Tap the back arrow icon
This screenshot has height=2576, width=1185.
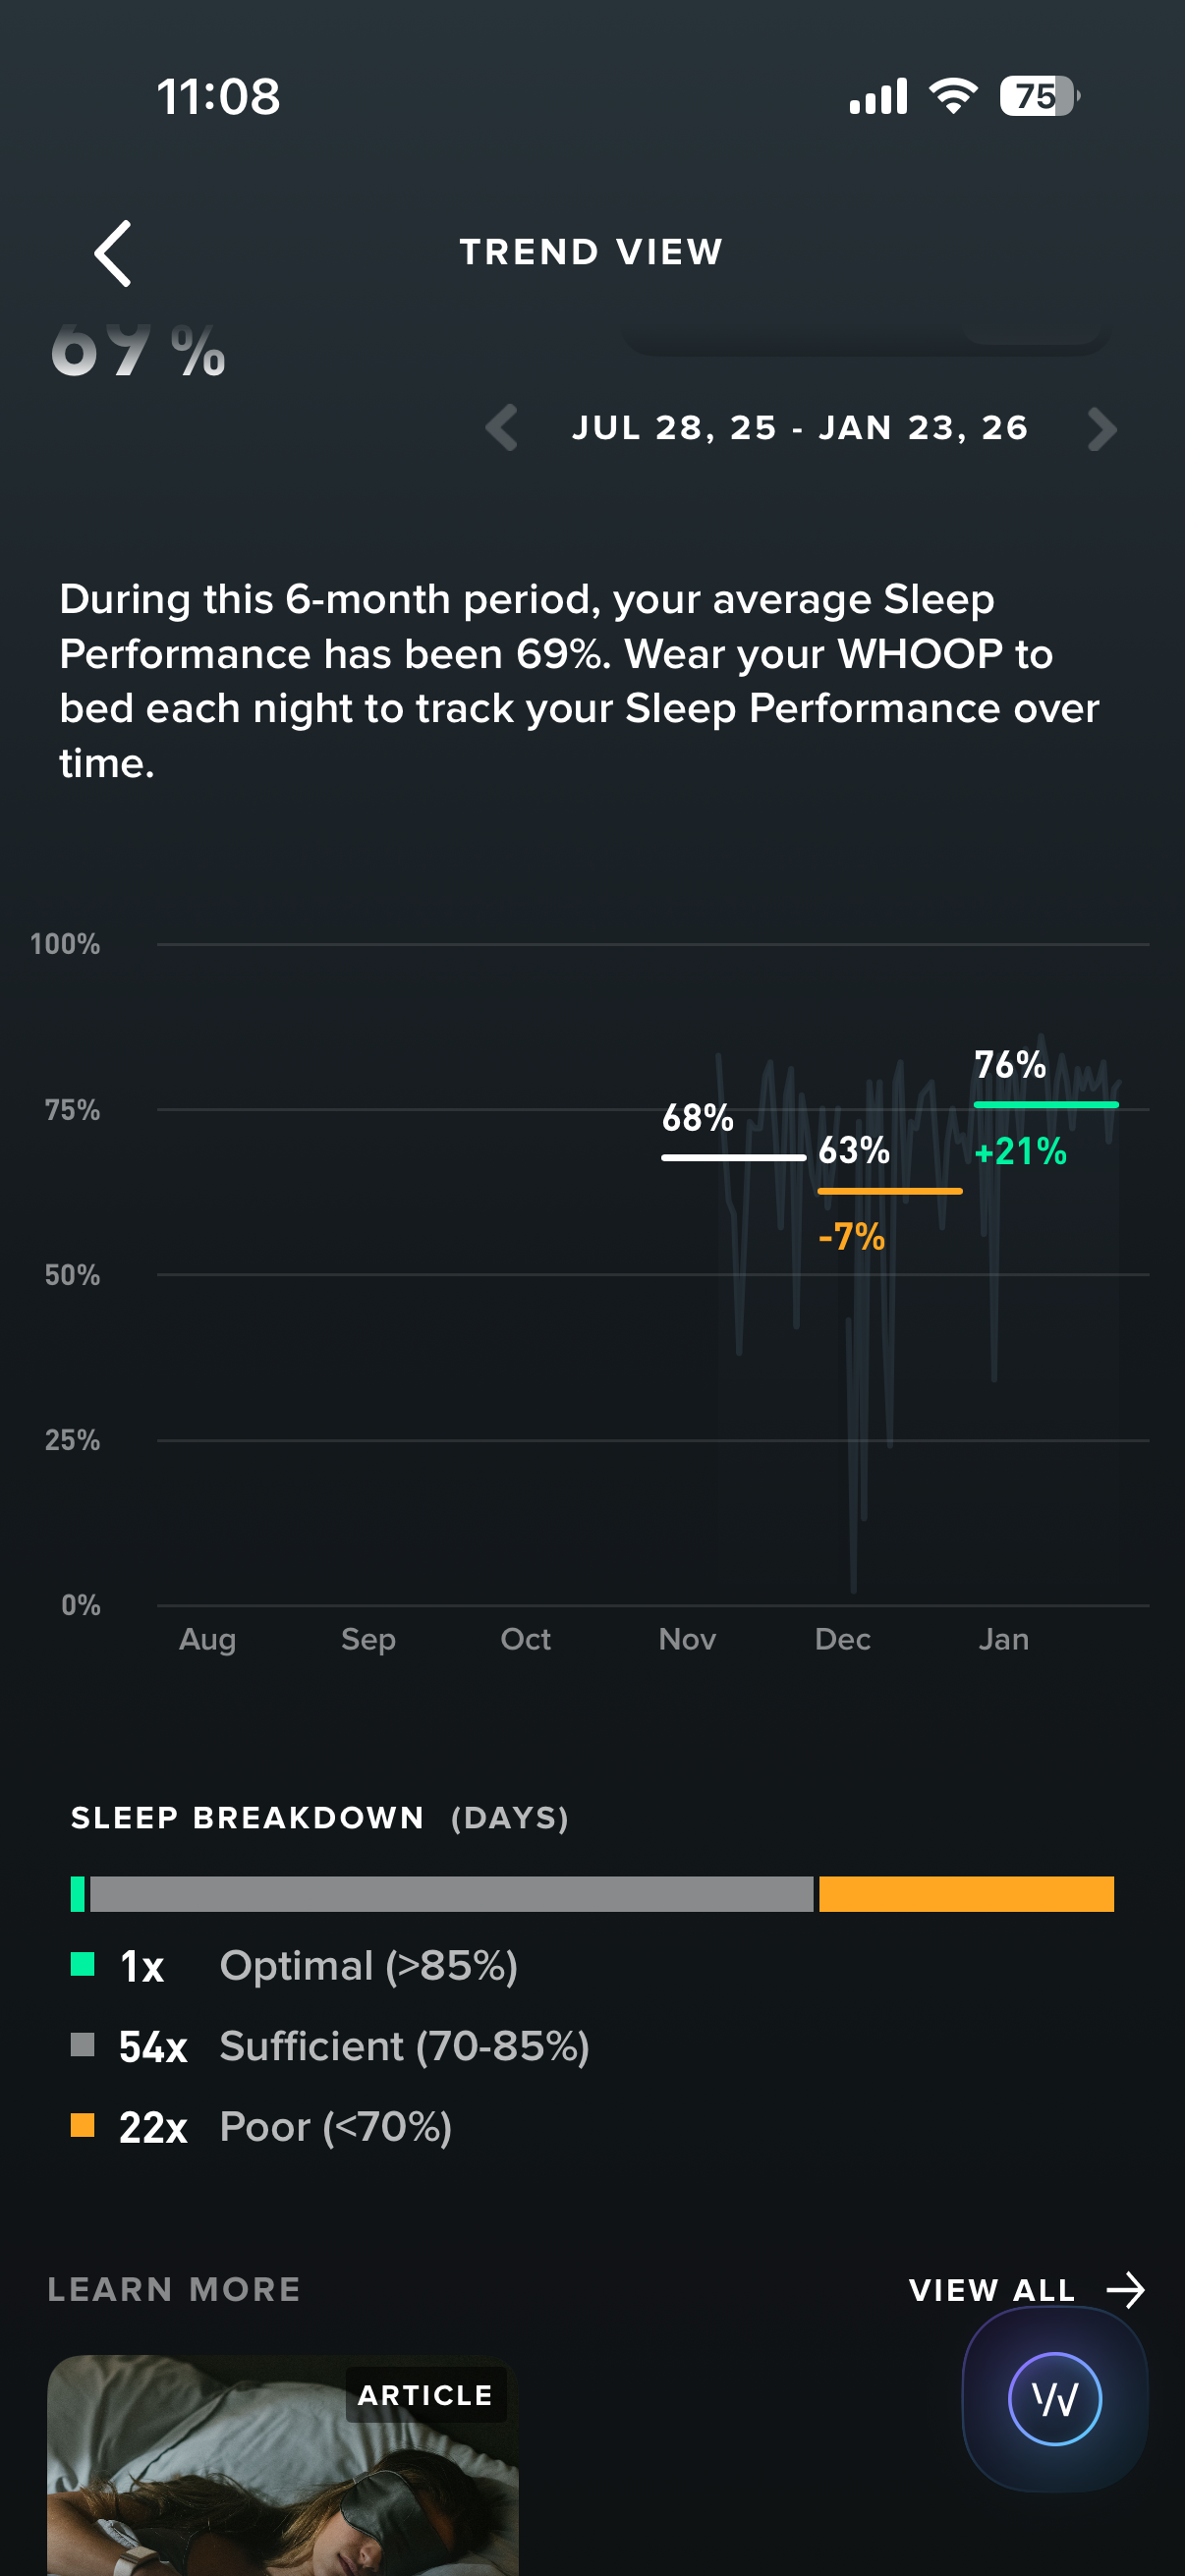point(113,253)
